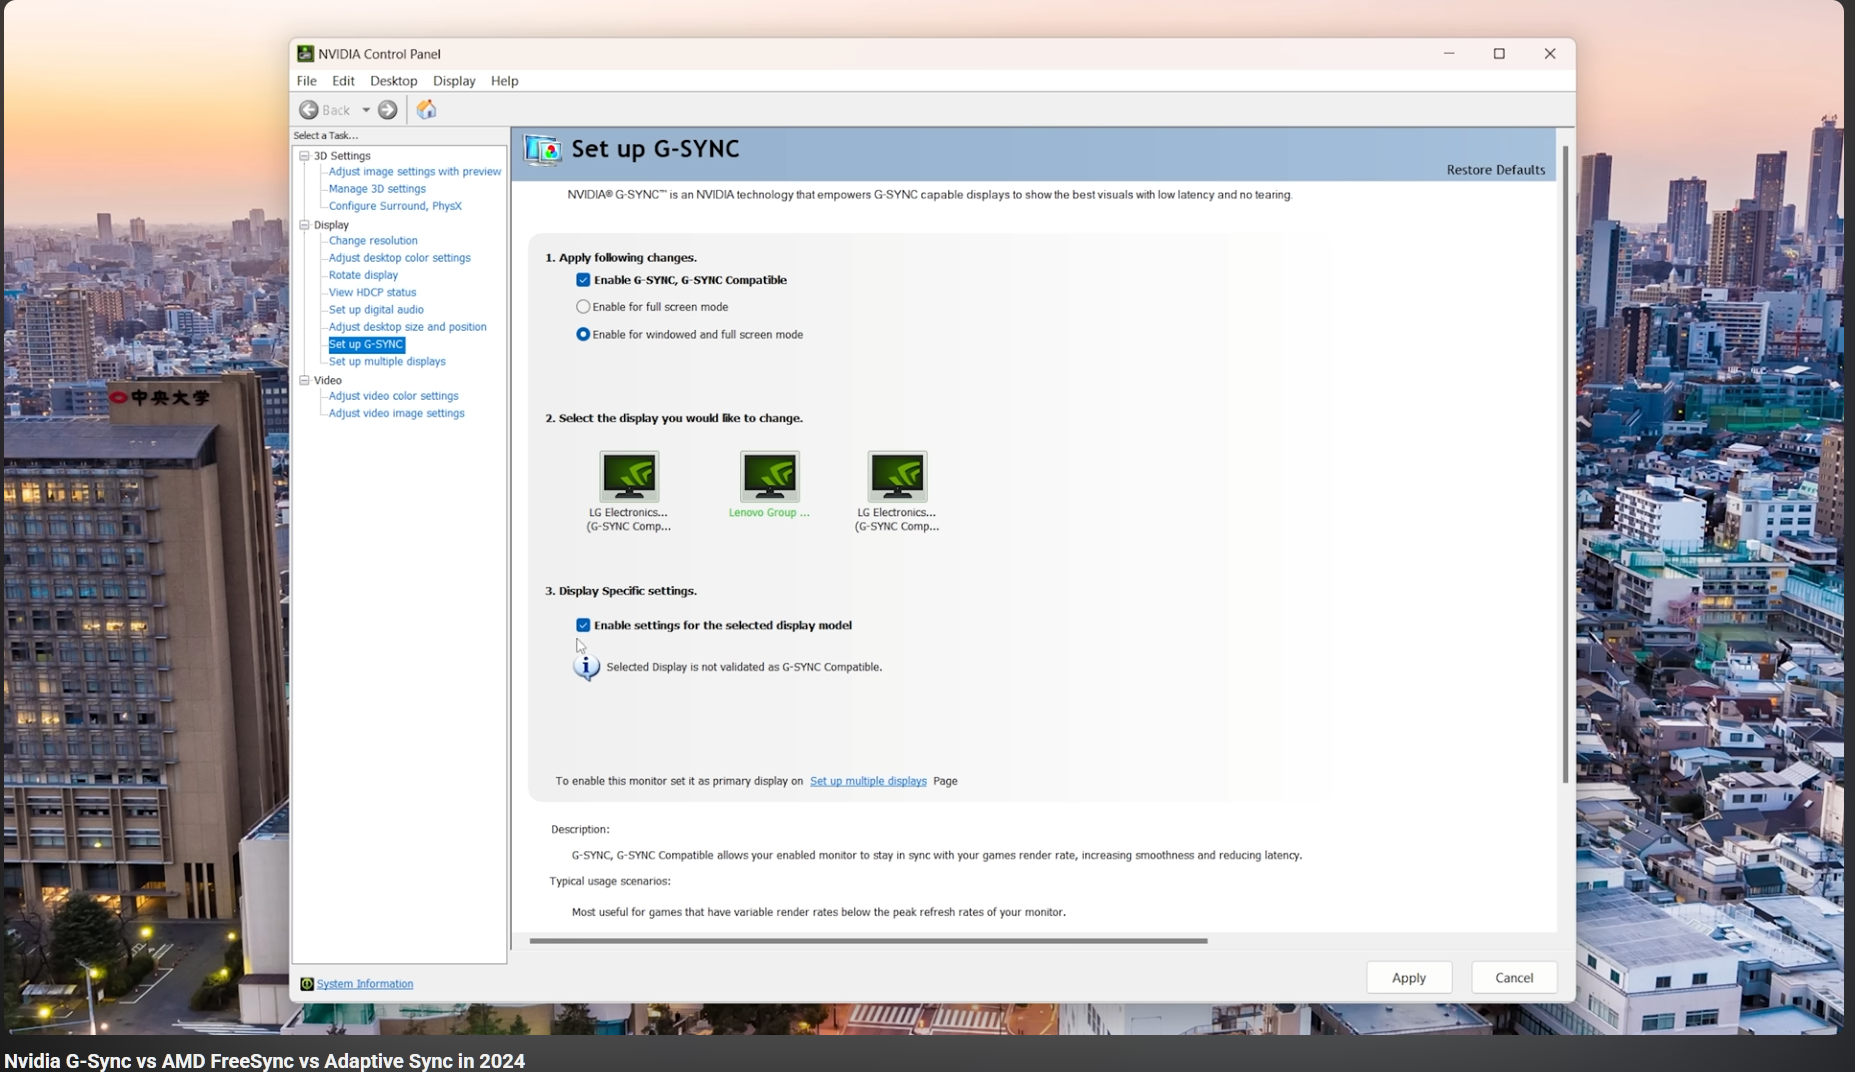Maximize the NVIDIA Control Panel window
The width and height of the screenshot is (1855, 1072).
click(x=1499, y=54)
